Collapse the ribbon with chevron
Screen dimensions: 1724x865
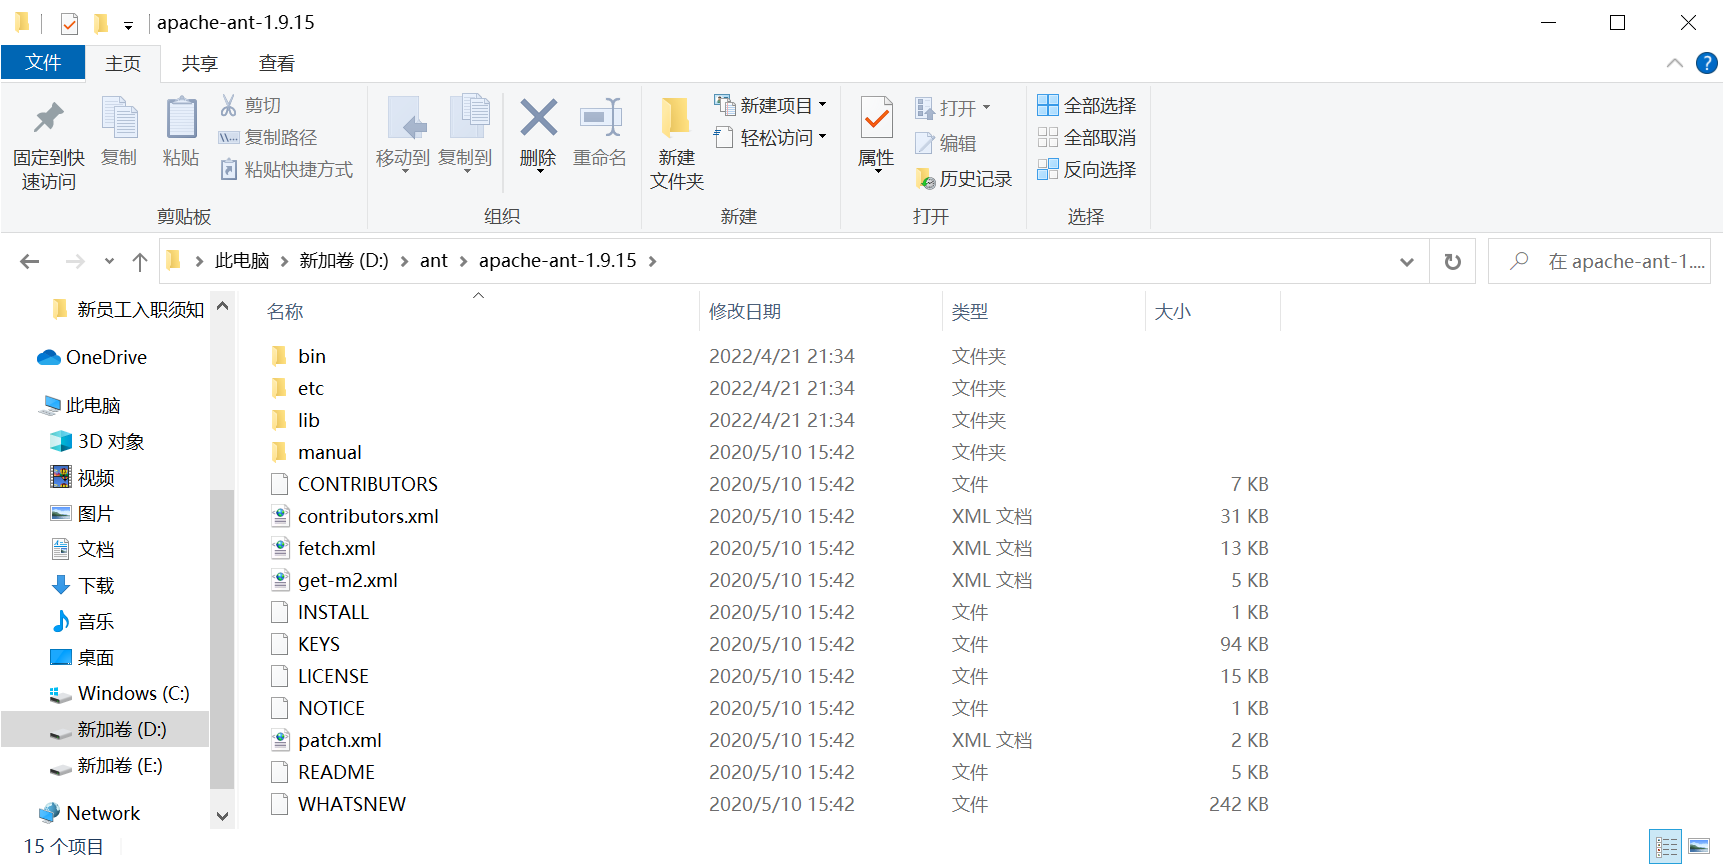coord(1674,63)
